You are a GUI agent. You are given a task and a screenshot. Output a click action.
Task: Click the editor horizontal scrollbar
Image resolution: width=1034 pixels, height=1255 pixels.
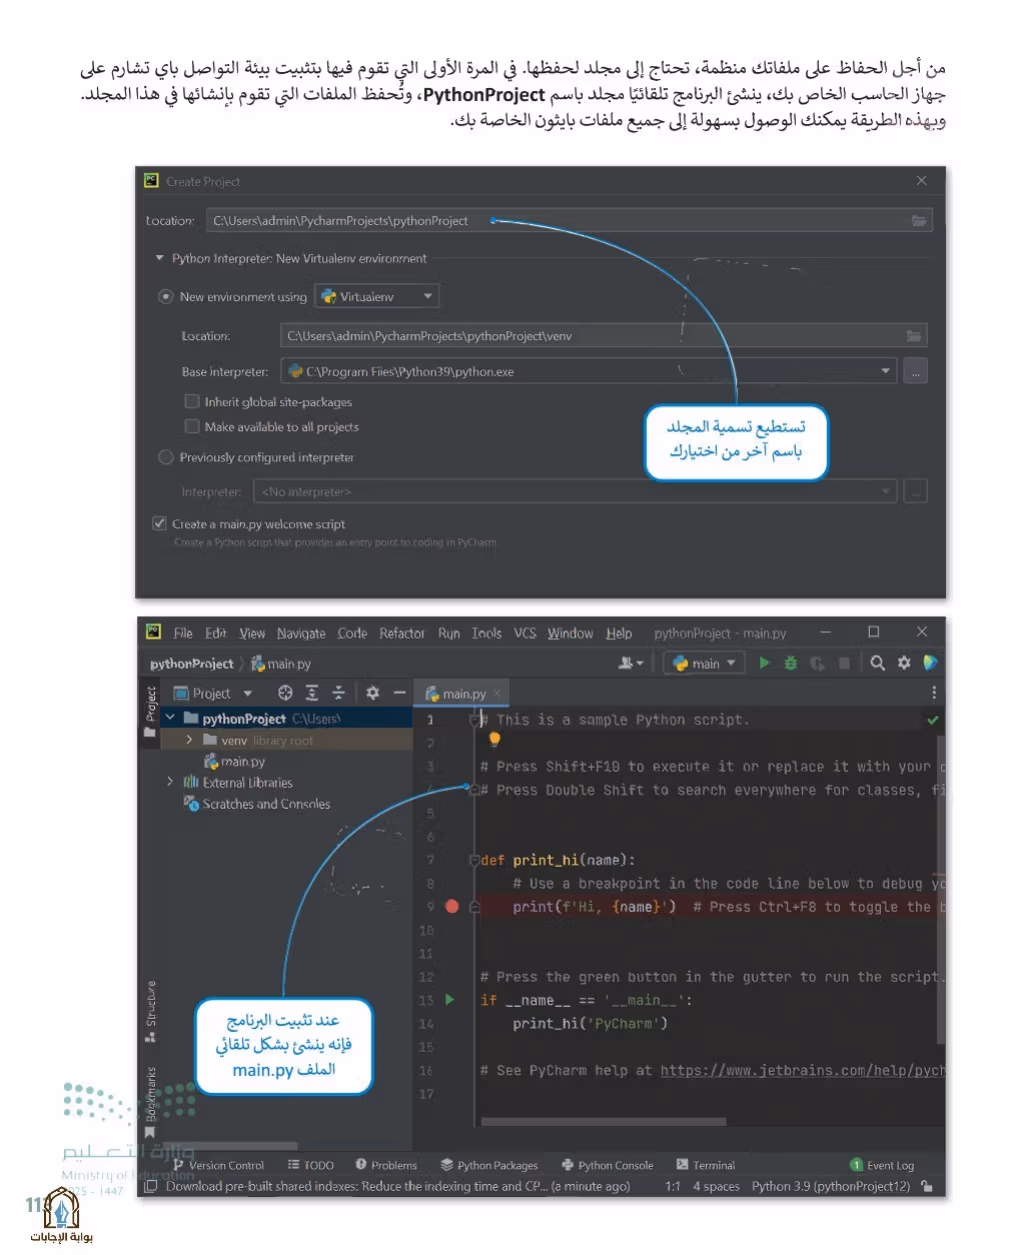603,1121
